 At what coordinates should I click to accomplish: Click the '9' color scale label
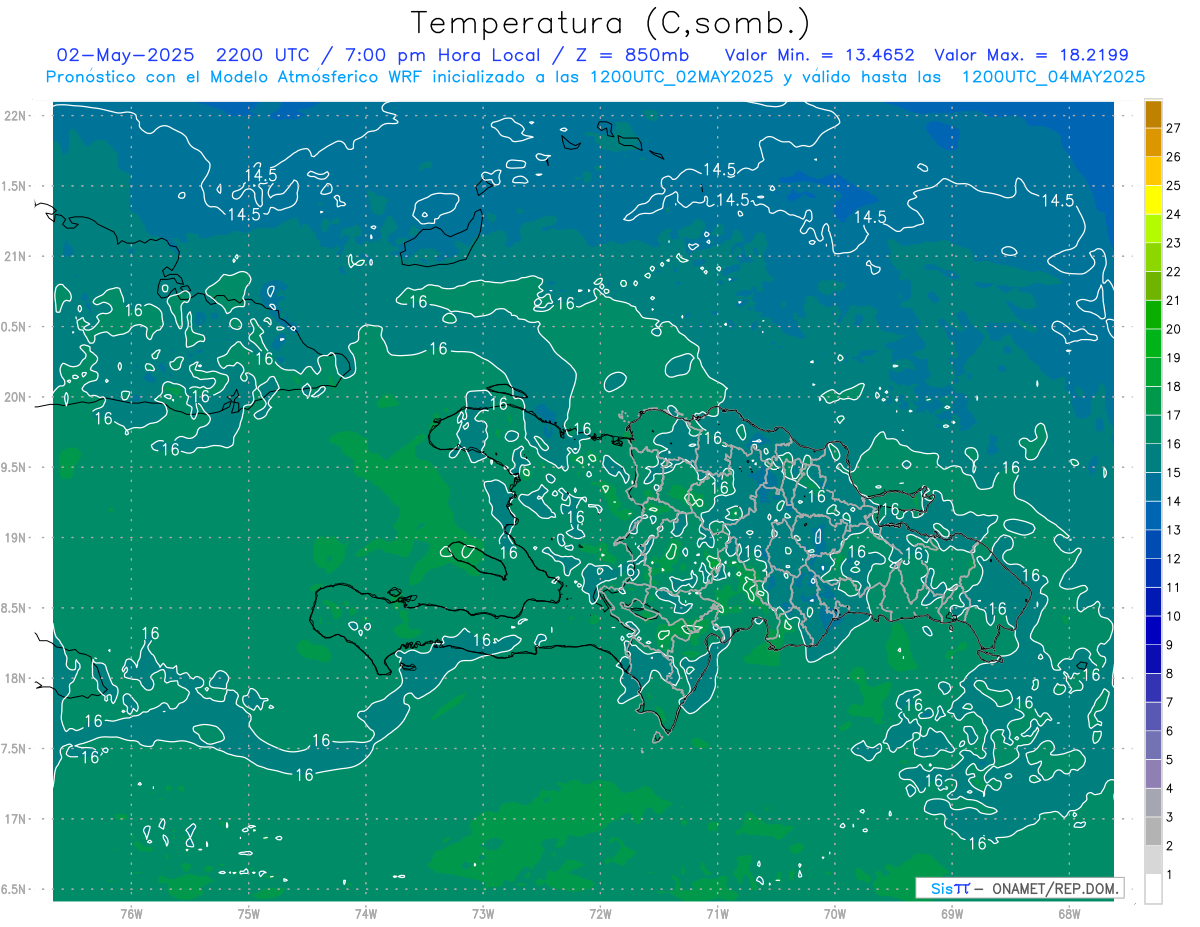[x=1170, y=645]
